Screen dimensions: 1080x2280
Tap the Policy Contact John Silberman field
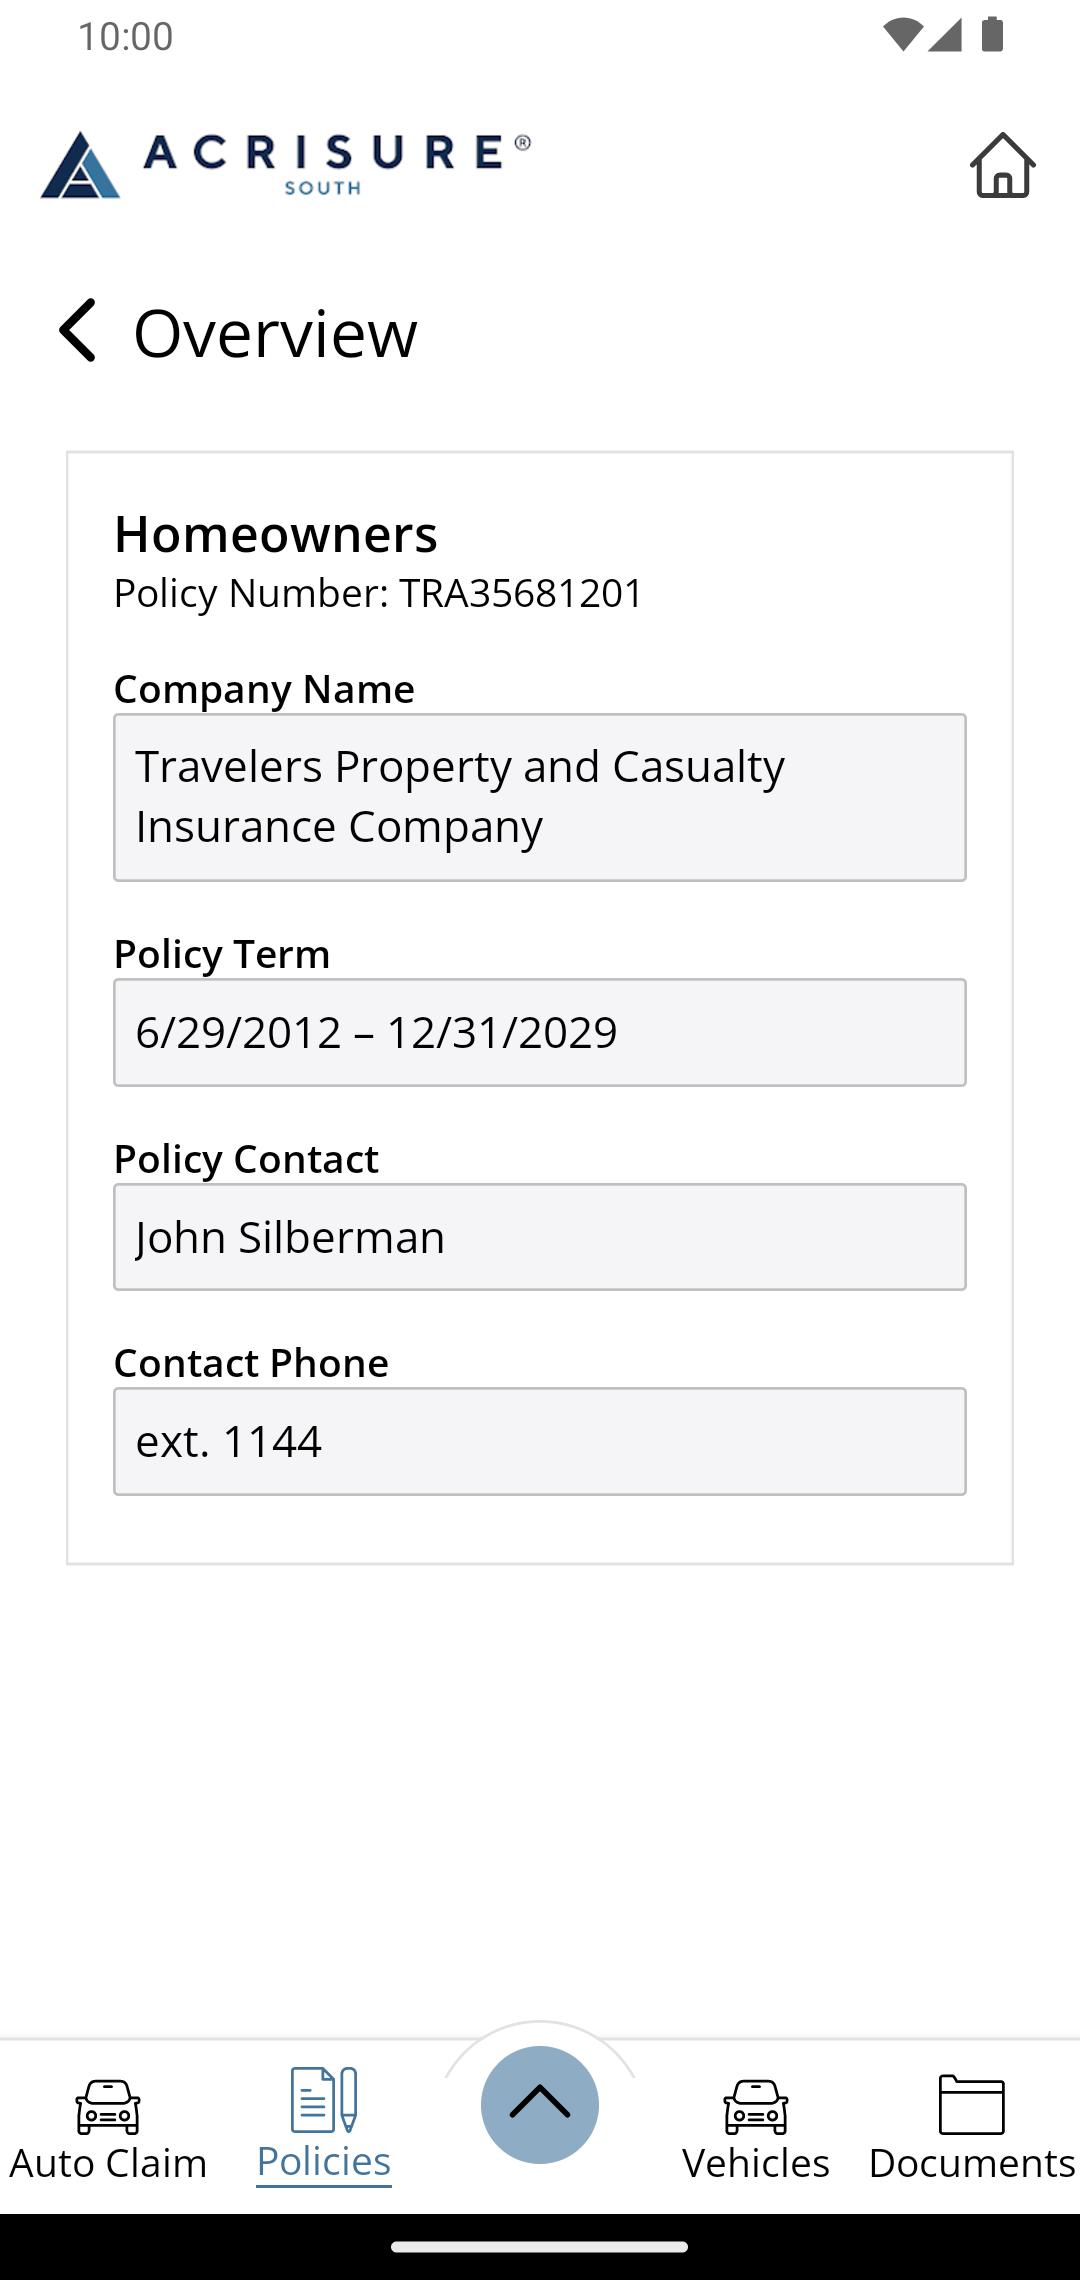point(540,1237)
